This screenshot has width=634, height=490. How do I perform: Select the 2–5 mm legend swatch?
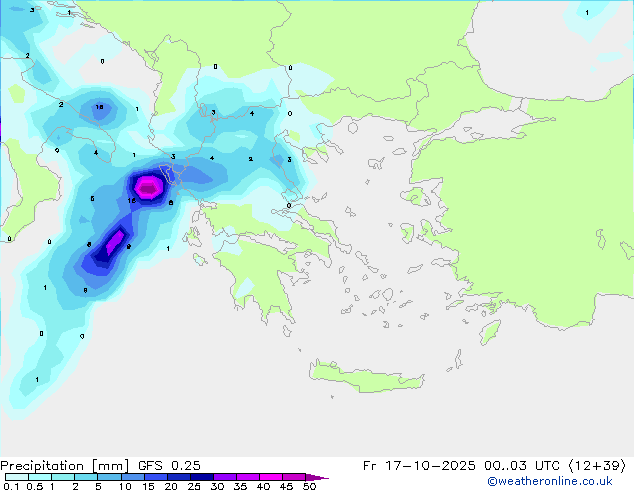[x=86, y=477]
